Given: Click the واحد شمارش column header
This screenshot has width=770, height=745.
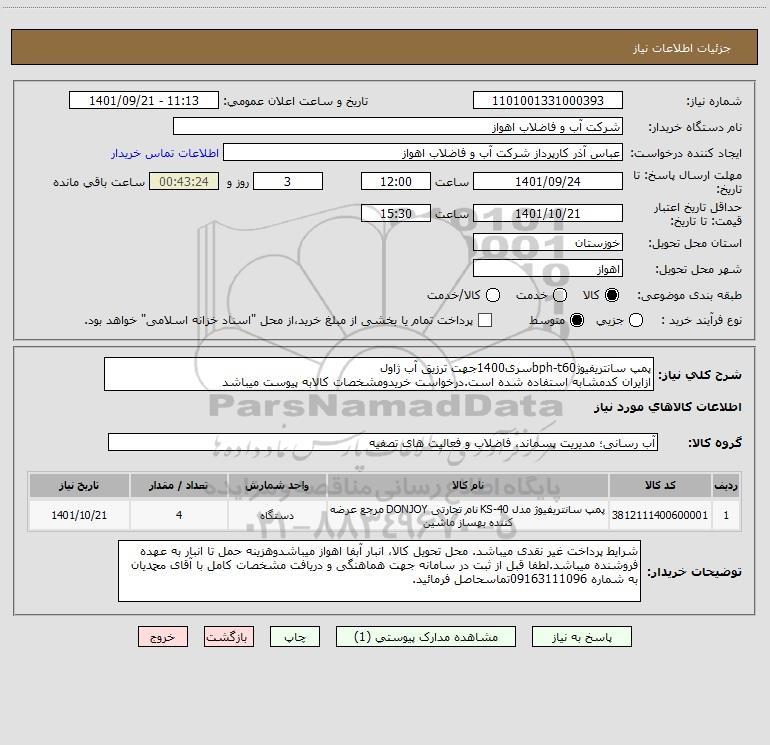Looking at the screenshot, I should point(277,485).
